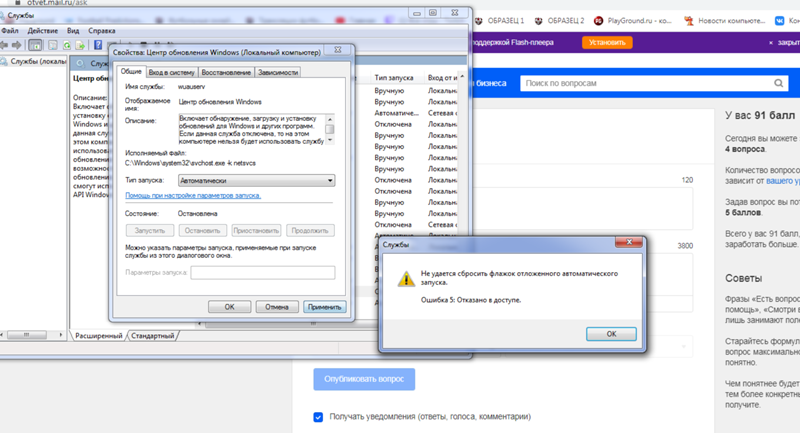Viewport: 800px width, 433px height.
Task: Close the Службы error message box
Action: tap(629, 242)
